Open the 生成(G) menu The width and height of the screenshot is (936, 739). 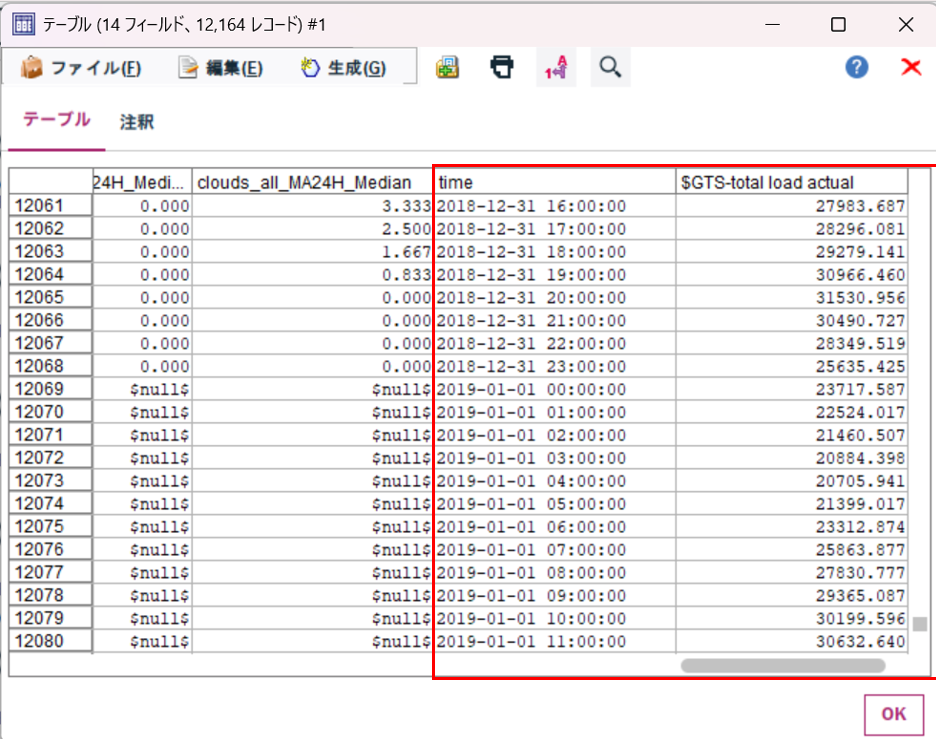343,67
